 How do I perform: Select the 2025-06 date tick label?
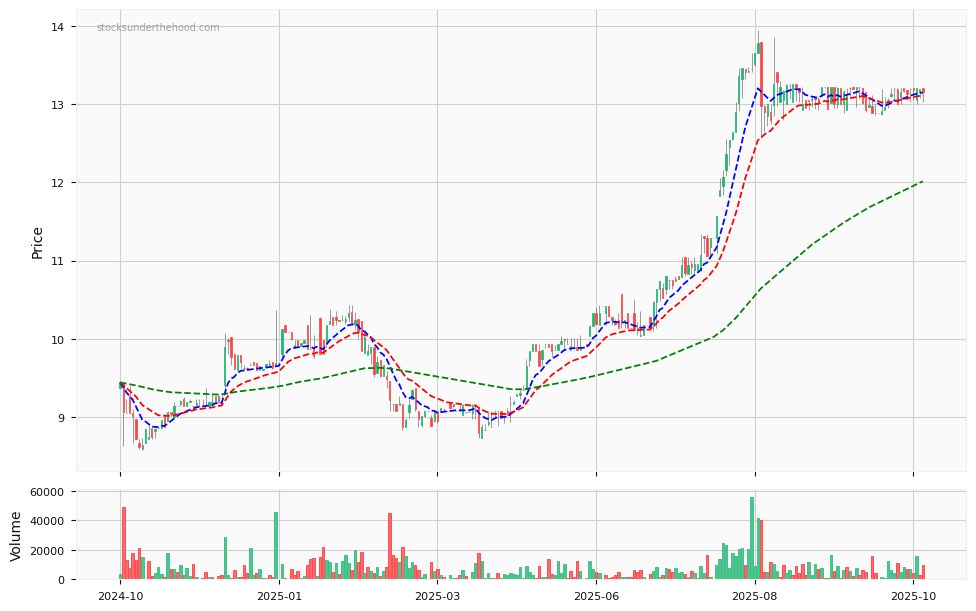[x=596, y=596]
